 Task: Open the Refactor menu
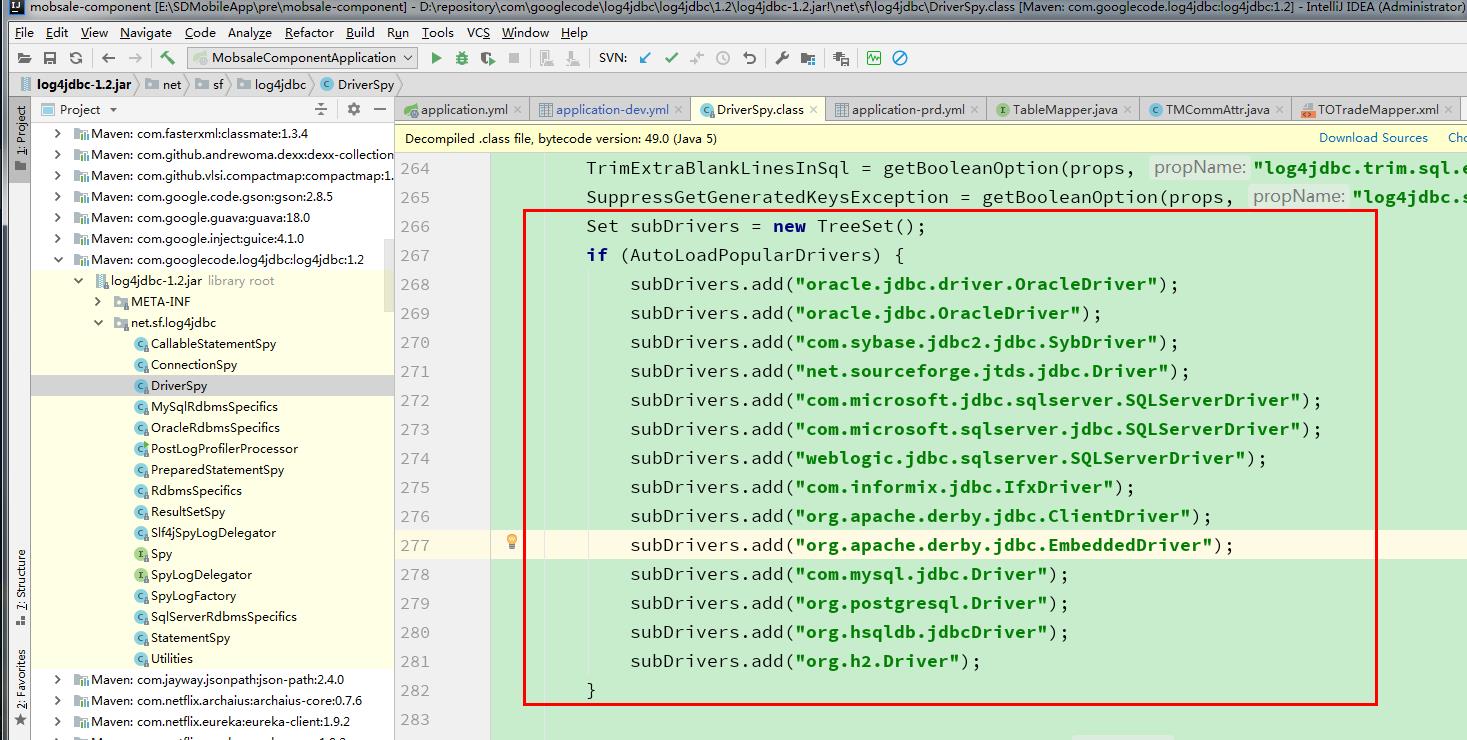click(308, 32)
